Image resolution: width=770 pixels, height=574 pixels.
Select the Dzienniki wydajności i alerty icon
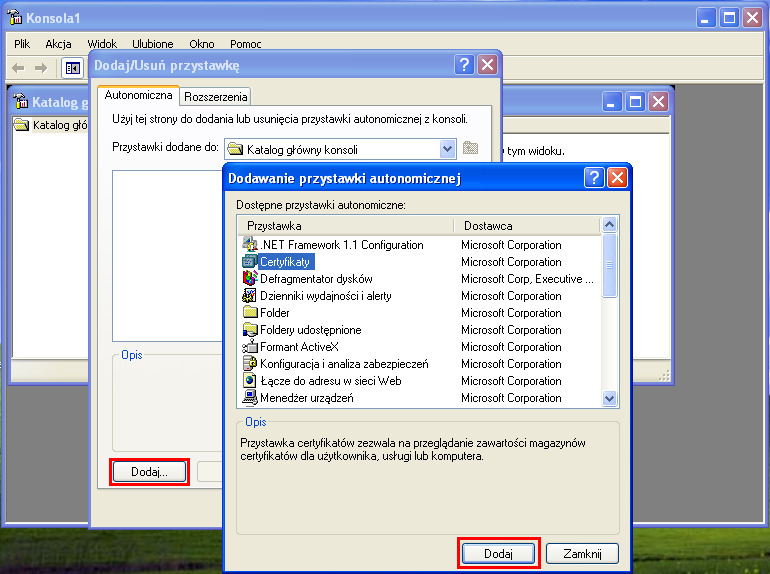pyautogui.click(x=249, y=295)
